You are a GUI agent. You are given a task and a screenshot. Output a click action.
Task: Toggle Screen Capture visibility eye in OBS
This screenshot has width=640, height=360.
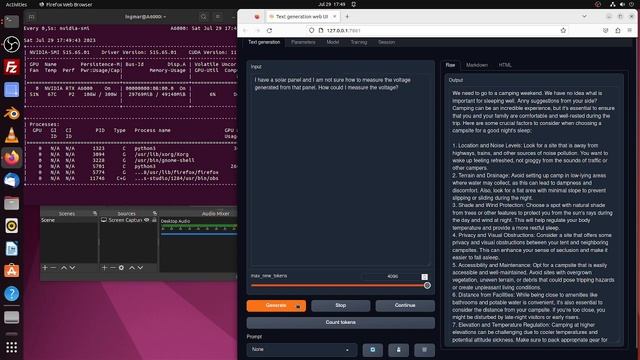(147, 220)
